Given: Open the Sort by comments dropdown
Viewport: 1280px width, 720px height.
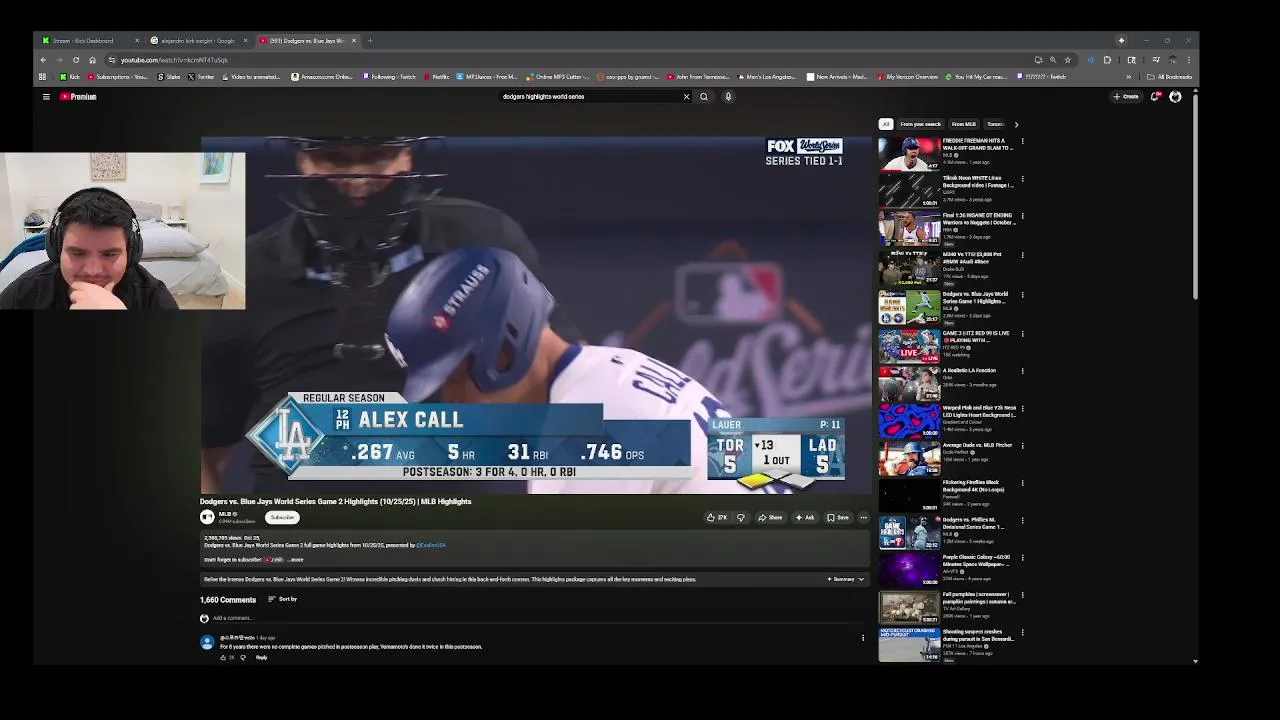Looking at the screenshot, I should point(282,599).
